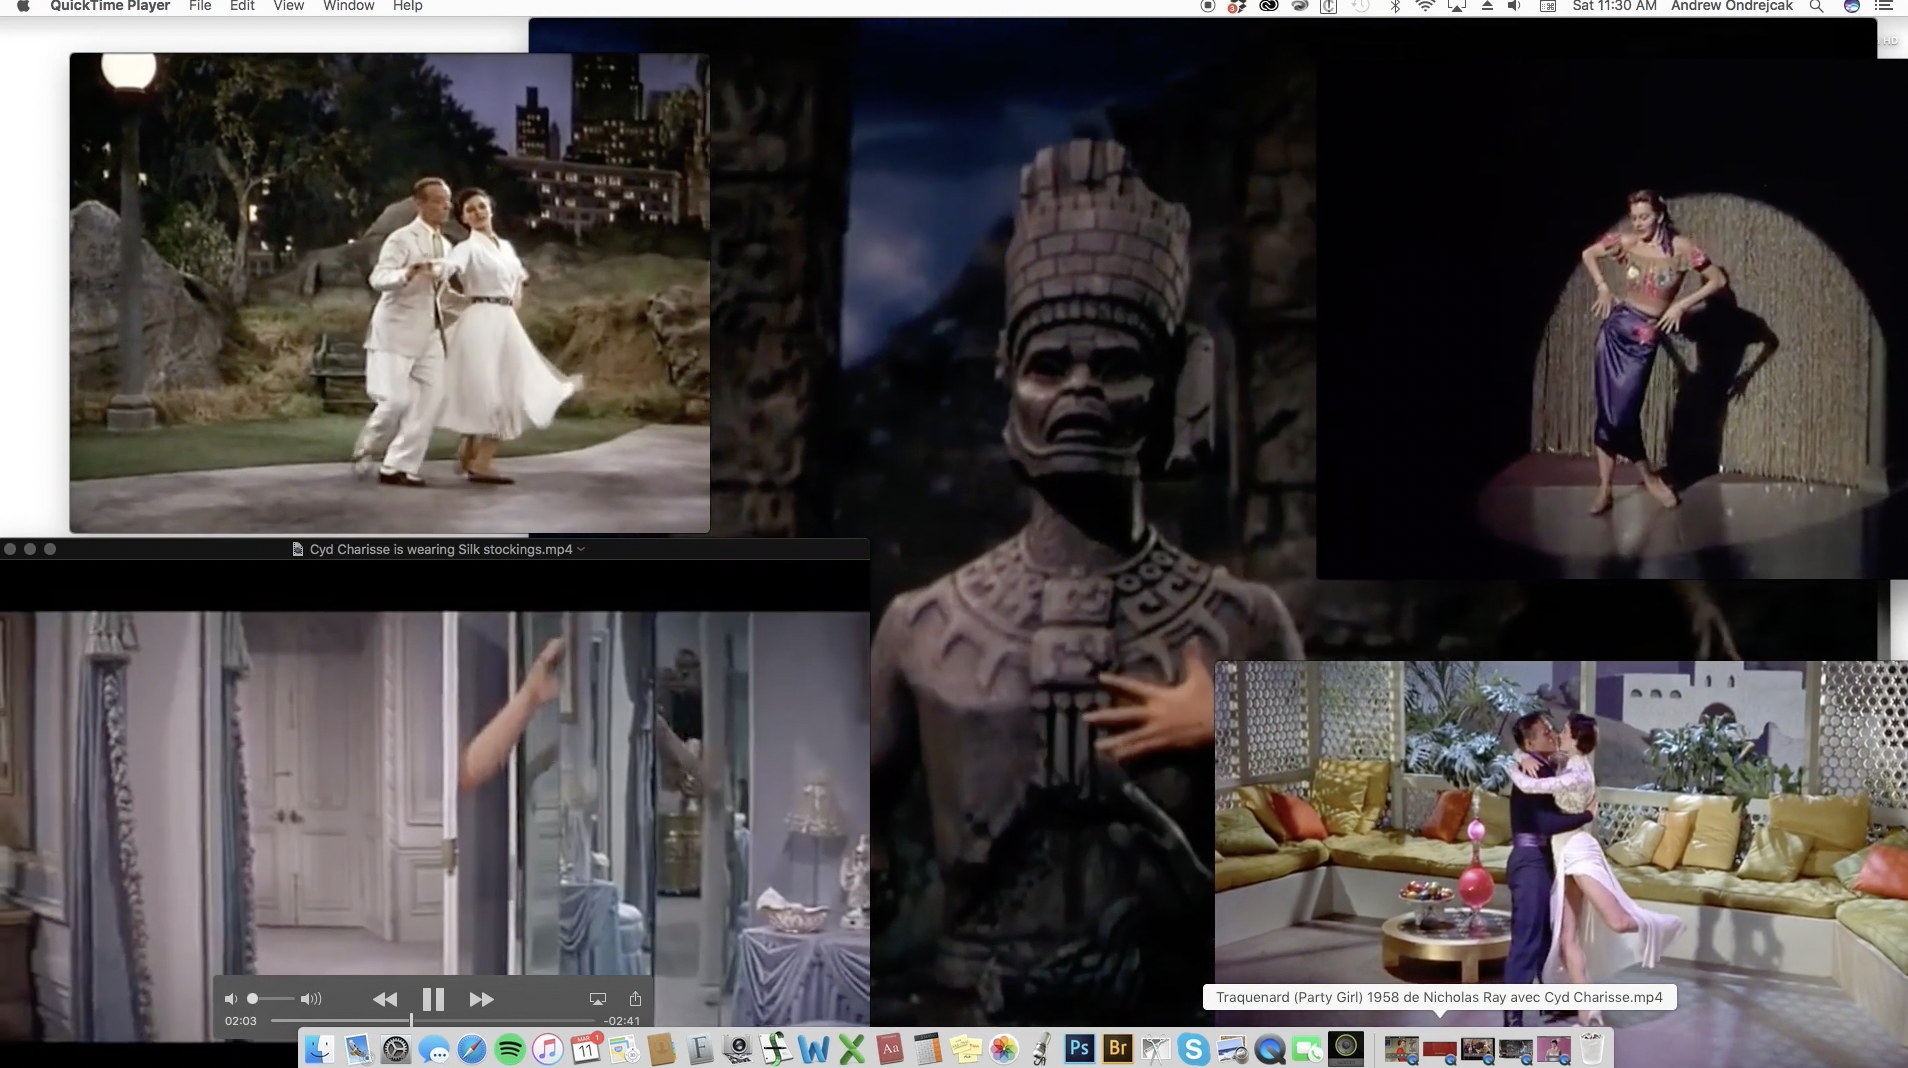Open Creative Cloud menu bar icon
The height and width of the screenshot is (1068, 1908).
[1268, 6]
